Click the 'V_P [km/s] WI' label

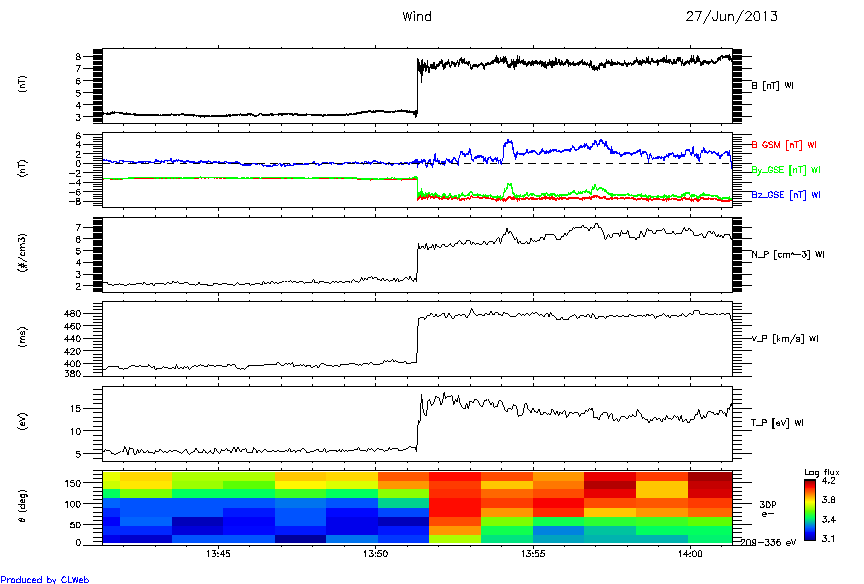(x=785, y=338)
